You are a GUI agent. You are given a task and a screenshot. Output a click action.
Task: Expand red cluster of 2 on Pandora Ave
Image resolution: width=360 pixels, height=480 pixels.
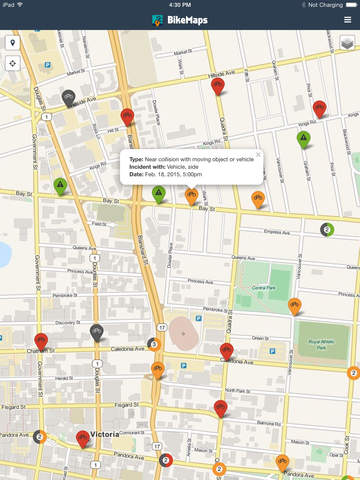(x=166, y=460)
